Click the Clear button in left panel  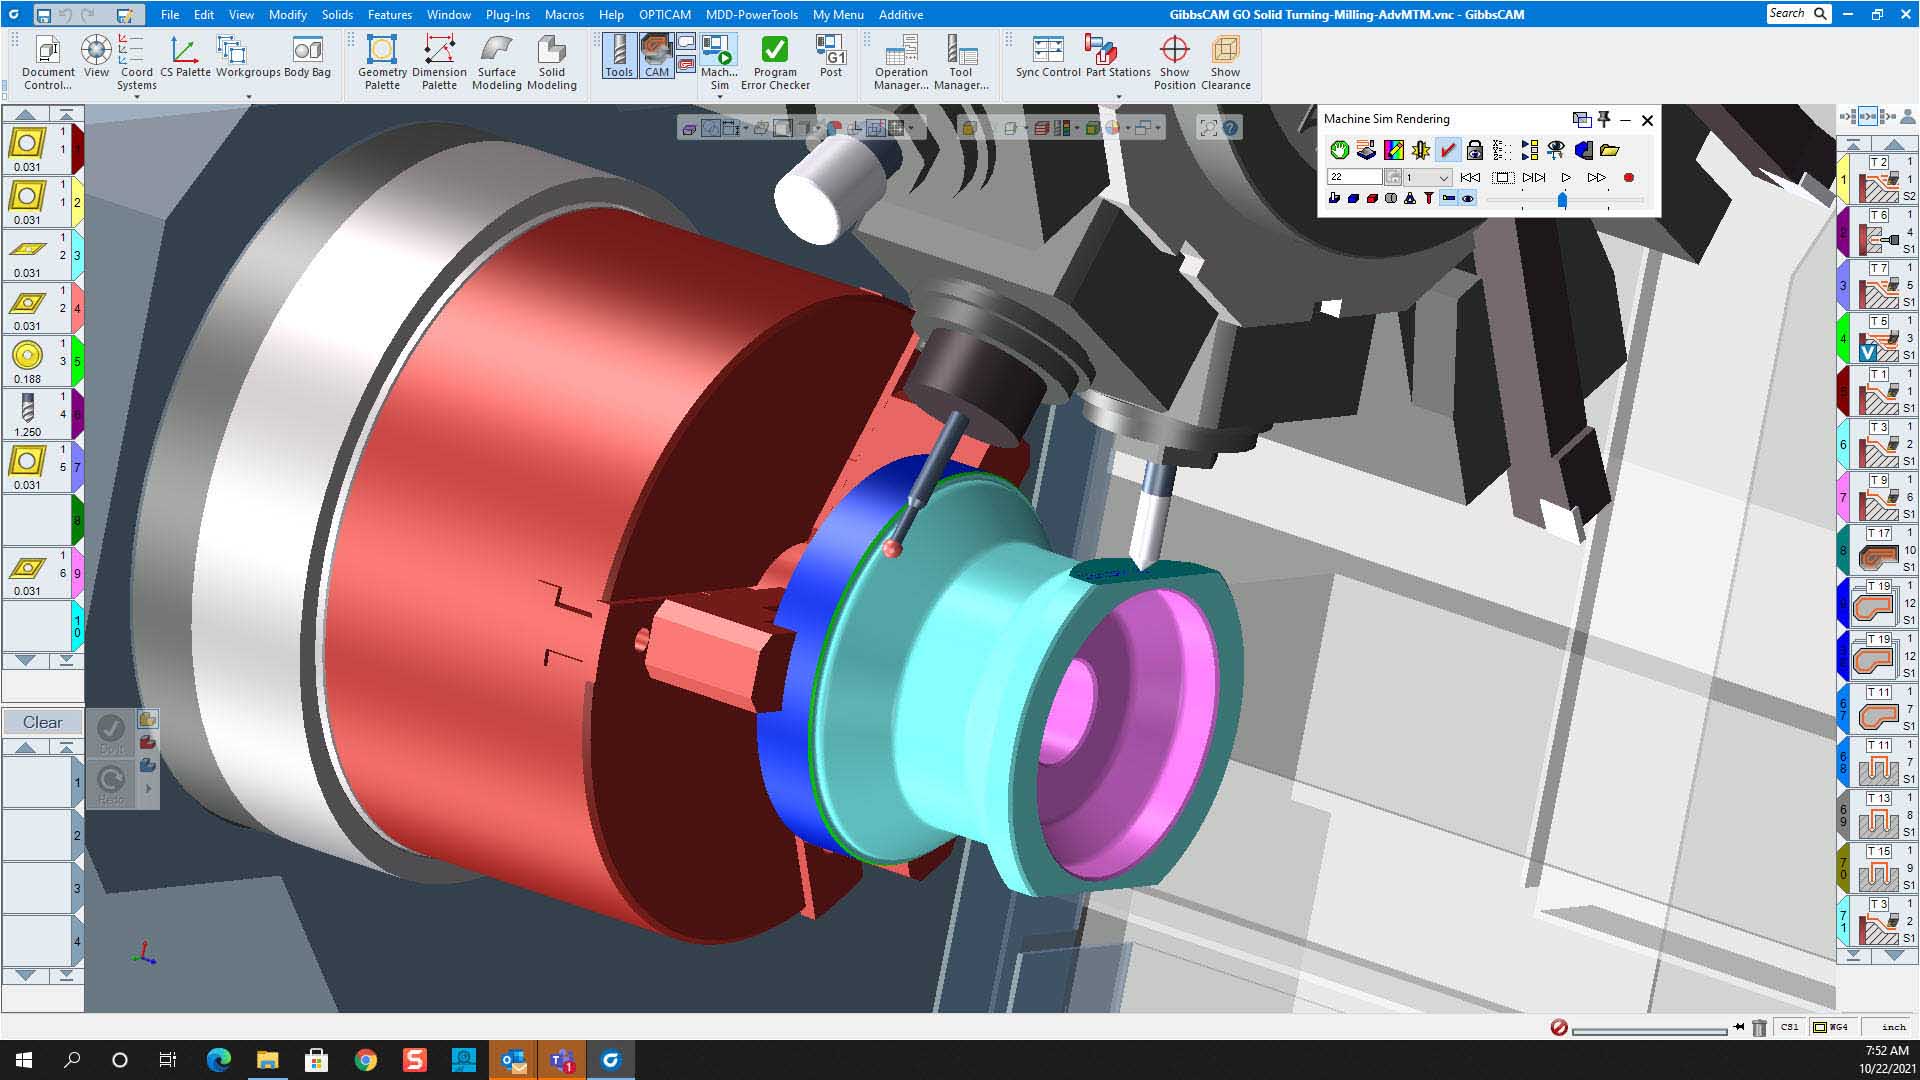point(44,720)
